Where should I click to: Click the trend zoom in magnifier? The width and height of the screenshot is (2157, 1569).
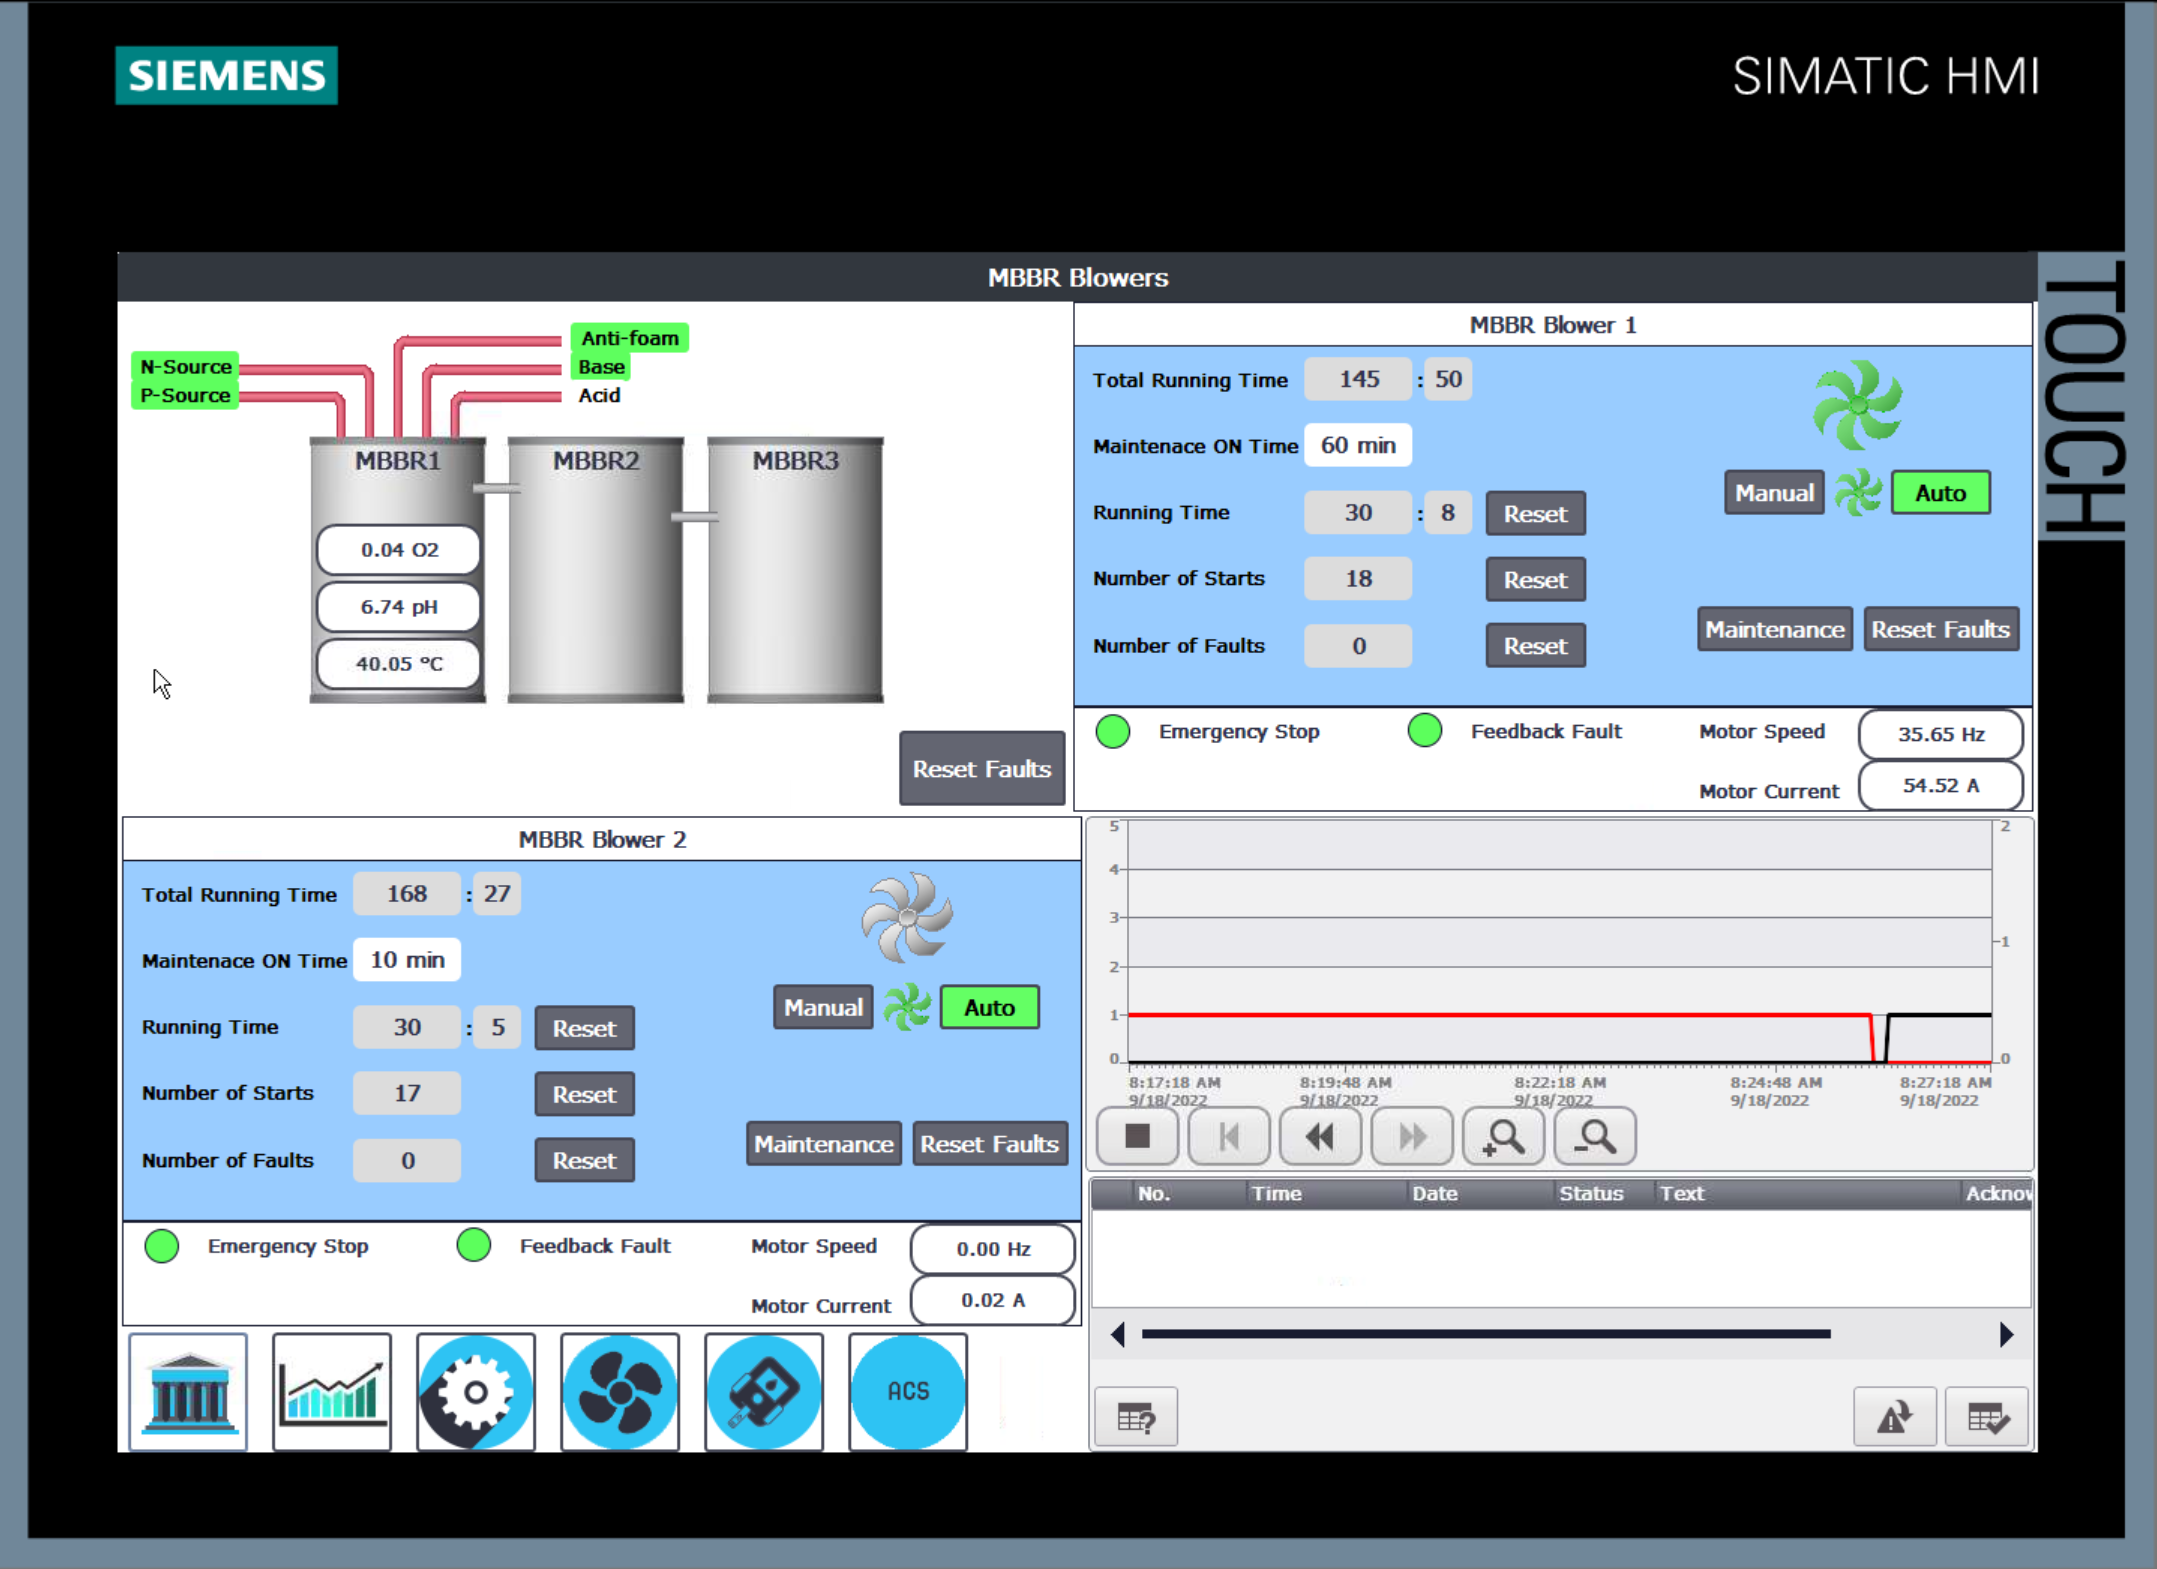(x=1503, y=1137)
